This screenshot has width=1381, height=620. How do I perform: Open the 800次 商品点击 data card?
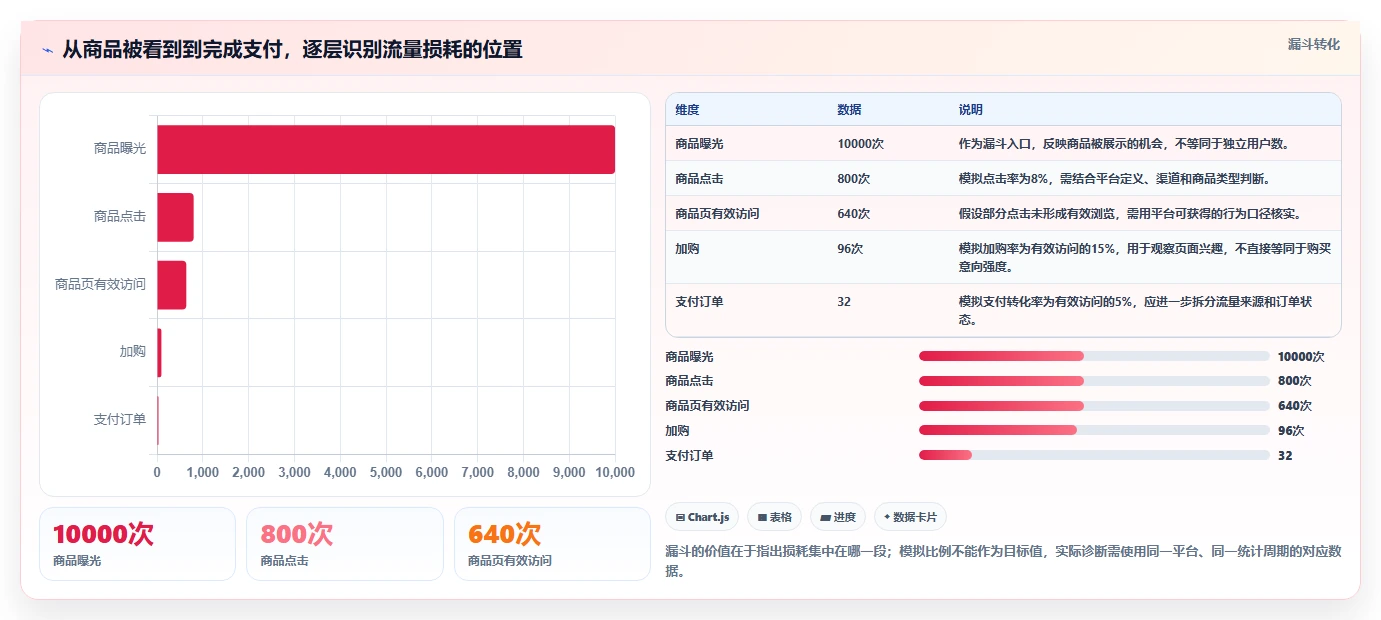(x=344, y=544)
